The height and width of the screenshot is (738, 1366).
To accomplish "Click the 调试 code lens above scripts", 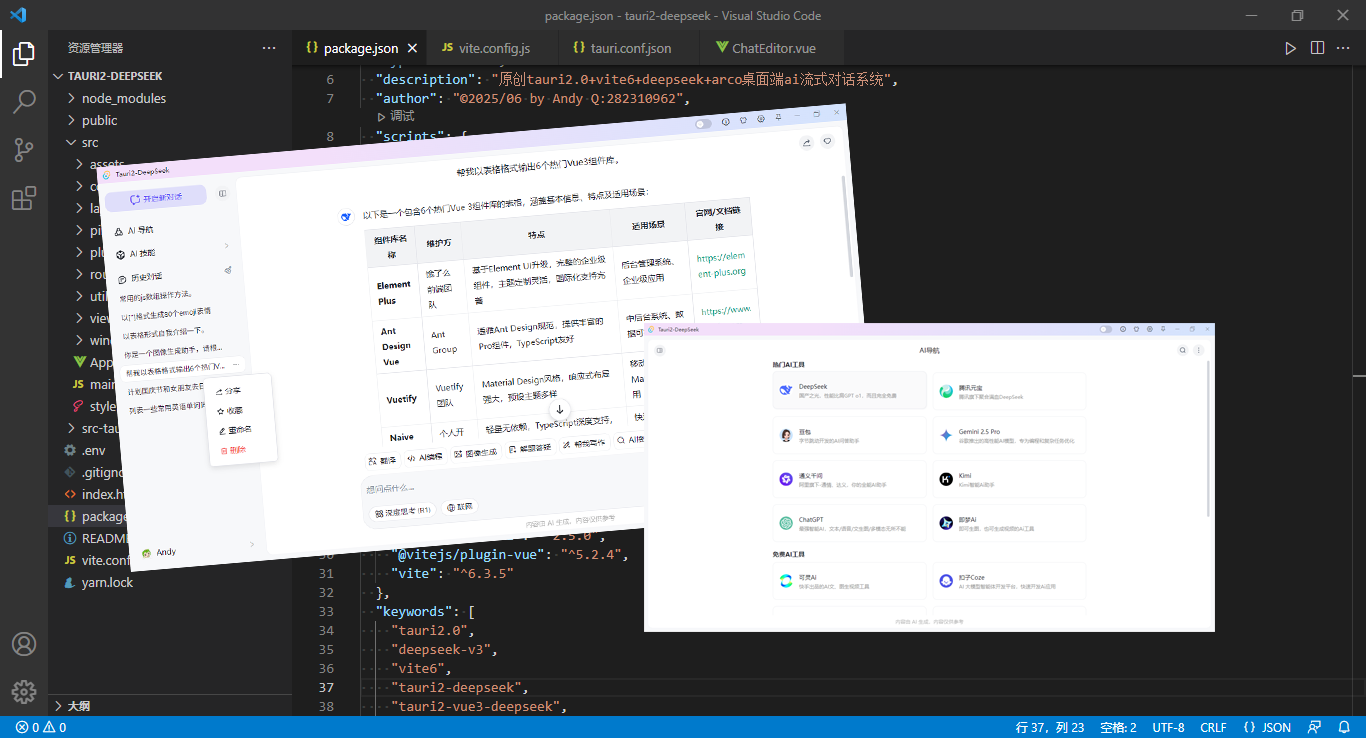I will point(395,116).
